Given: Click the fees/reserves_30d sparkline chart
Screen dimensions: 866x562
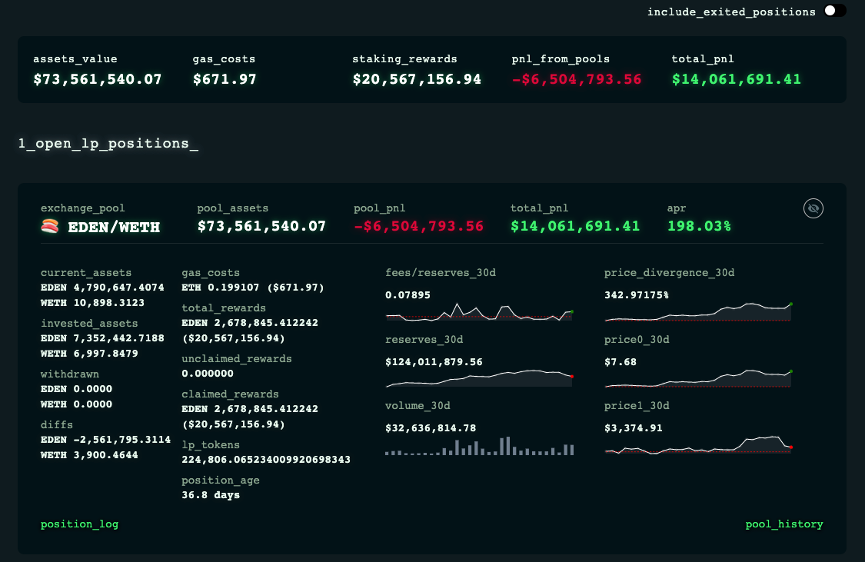Looking at the screenshot, I should (x=479, y=312).
